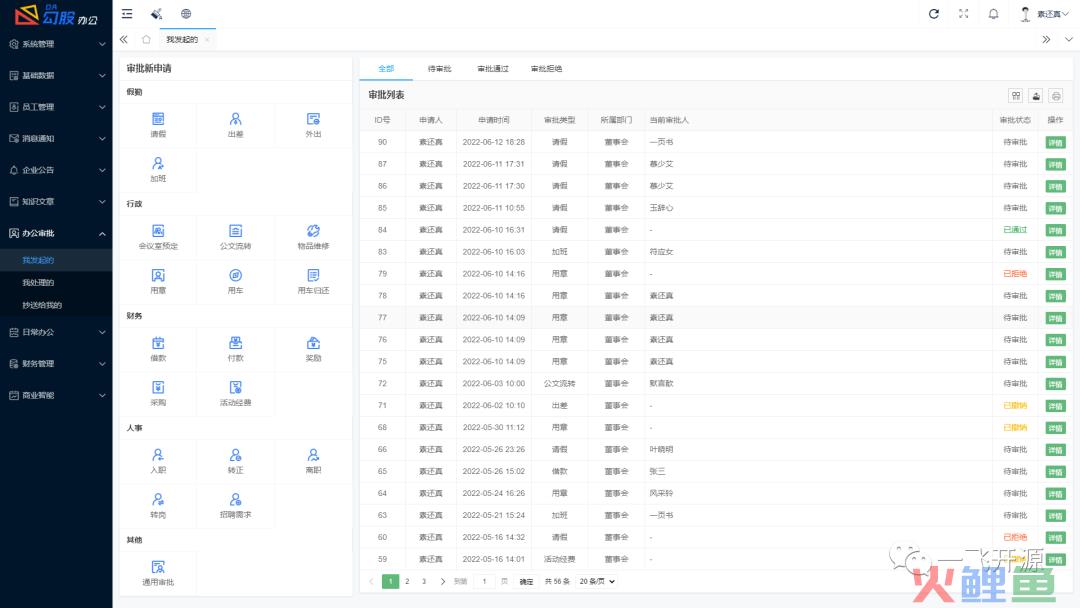Click the broom clear-cache icon in header
Screen dimensions: 1080x608
[x=156, y=14]
